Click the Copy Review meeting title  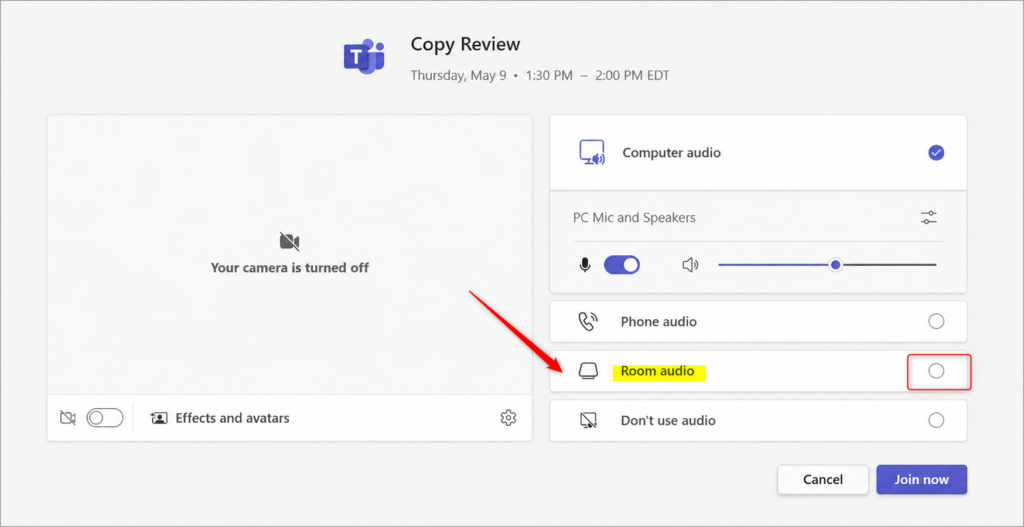[466, 44]
